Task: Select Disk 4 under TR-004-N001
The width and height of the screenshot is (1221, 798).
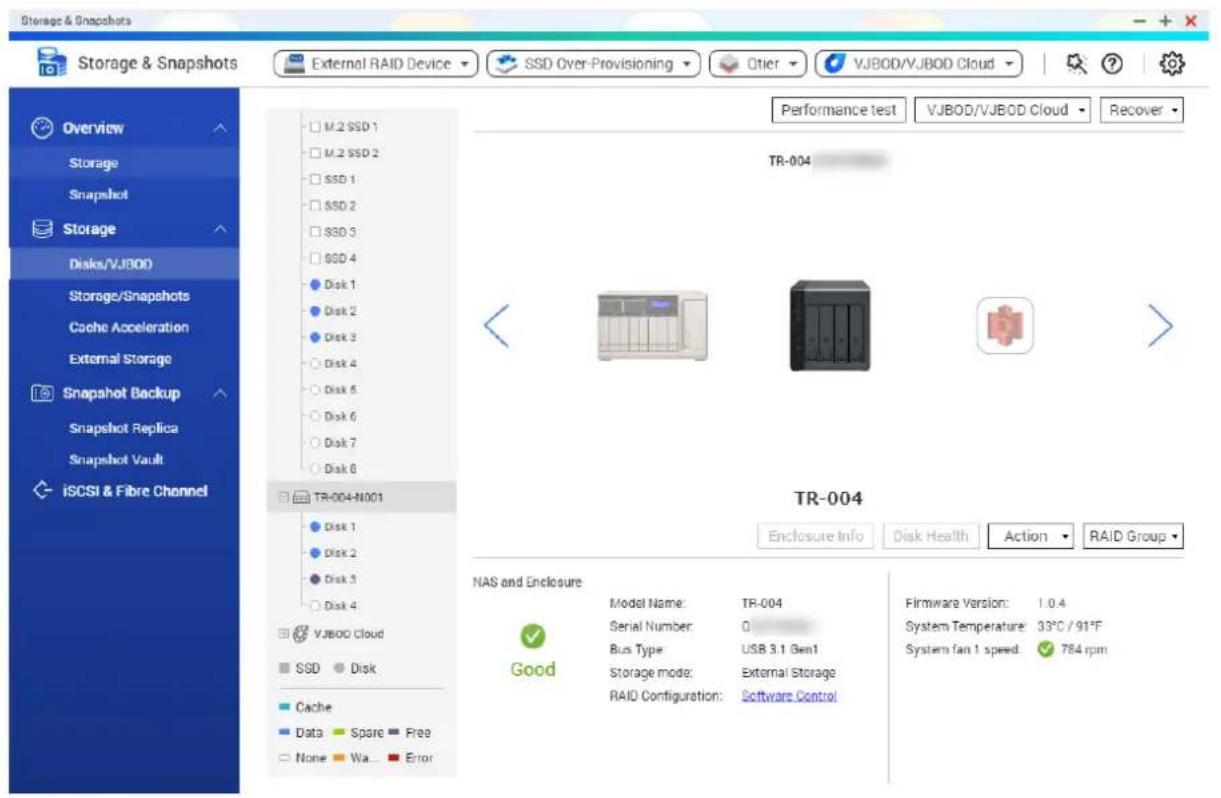Action: (x=333, y=605)
